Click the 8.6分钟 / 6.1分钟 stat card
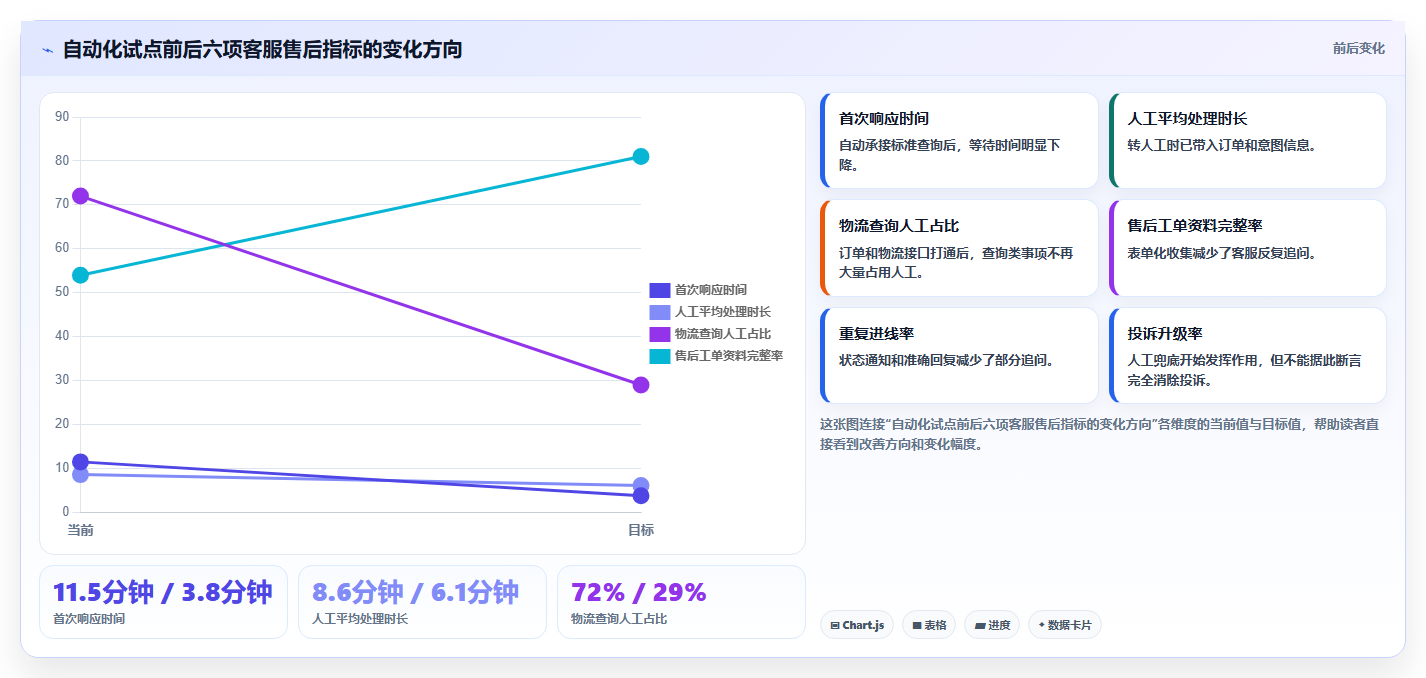1426x678 pixels. (x=422, y=602)
